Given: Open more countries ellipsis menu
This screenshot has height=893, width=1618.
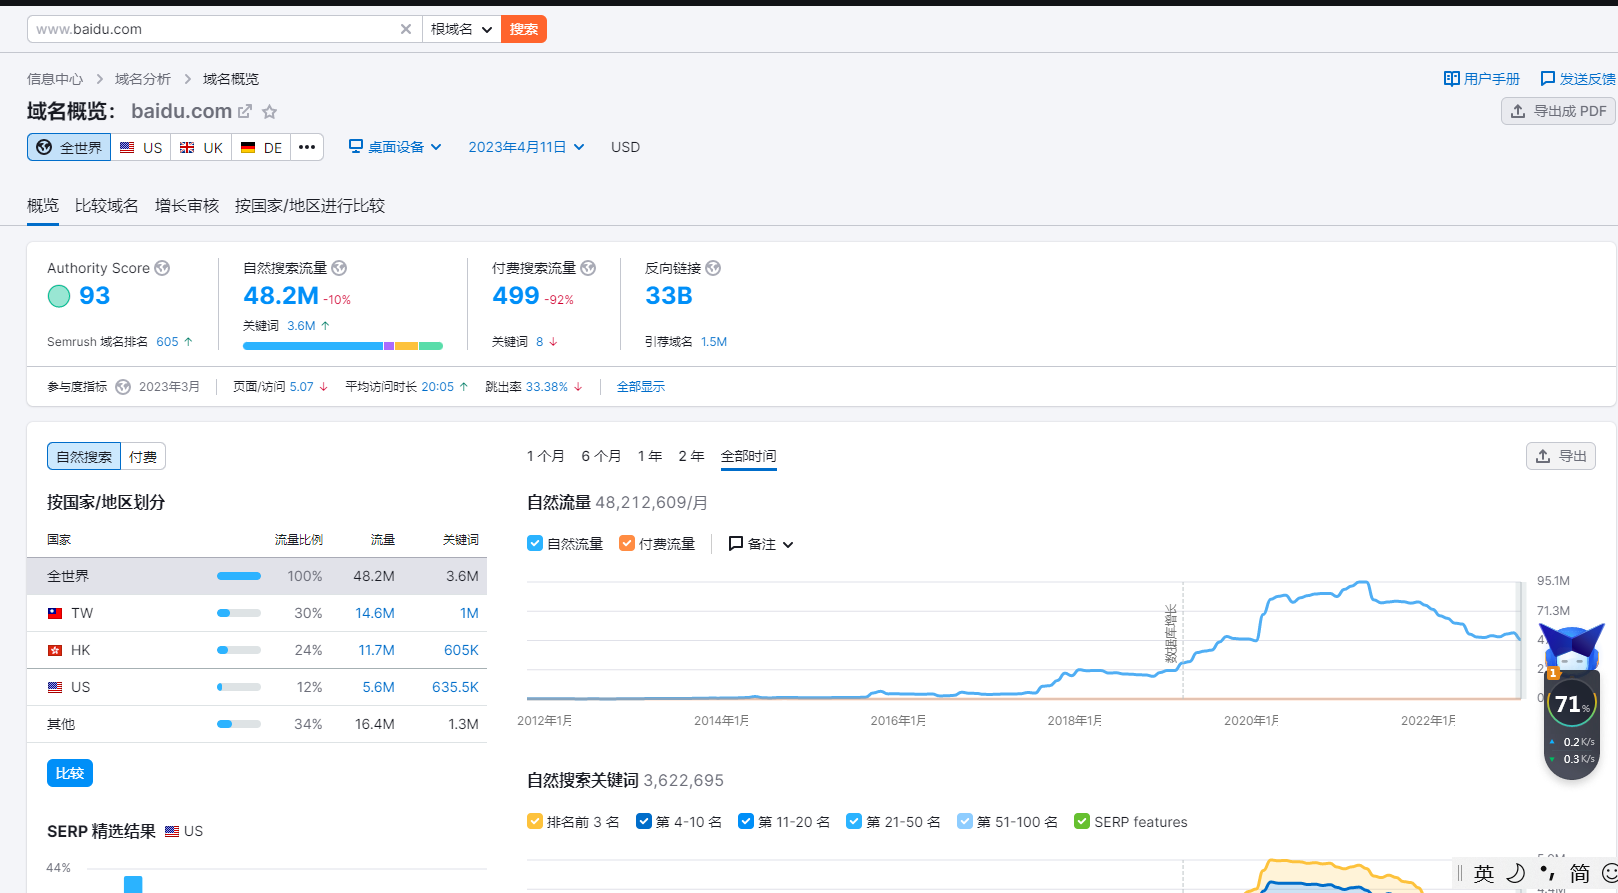Looking at the screenshot, I should (x=307, y=147).
